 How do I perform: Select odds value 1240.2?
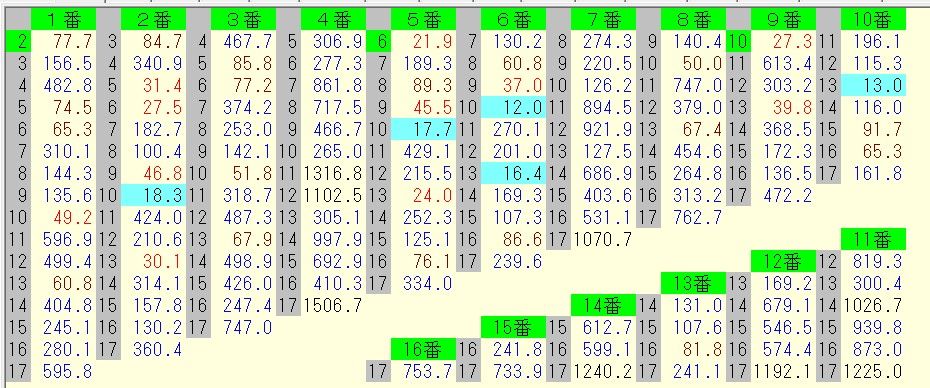tap(603, 371)
